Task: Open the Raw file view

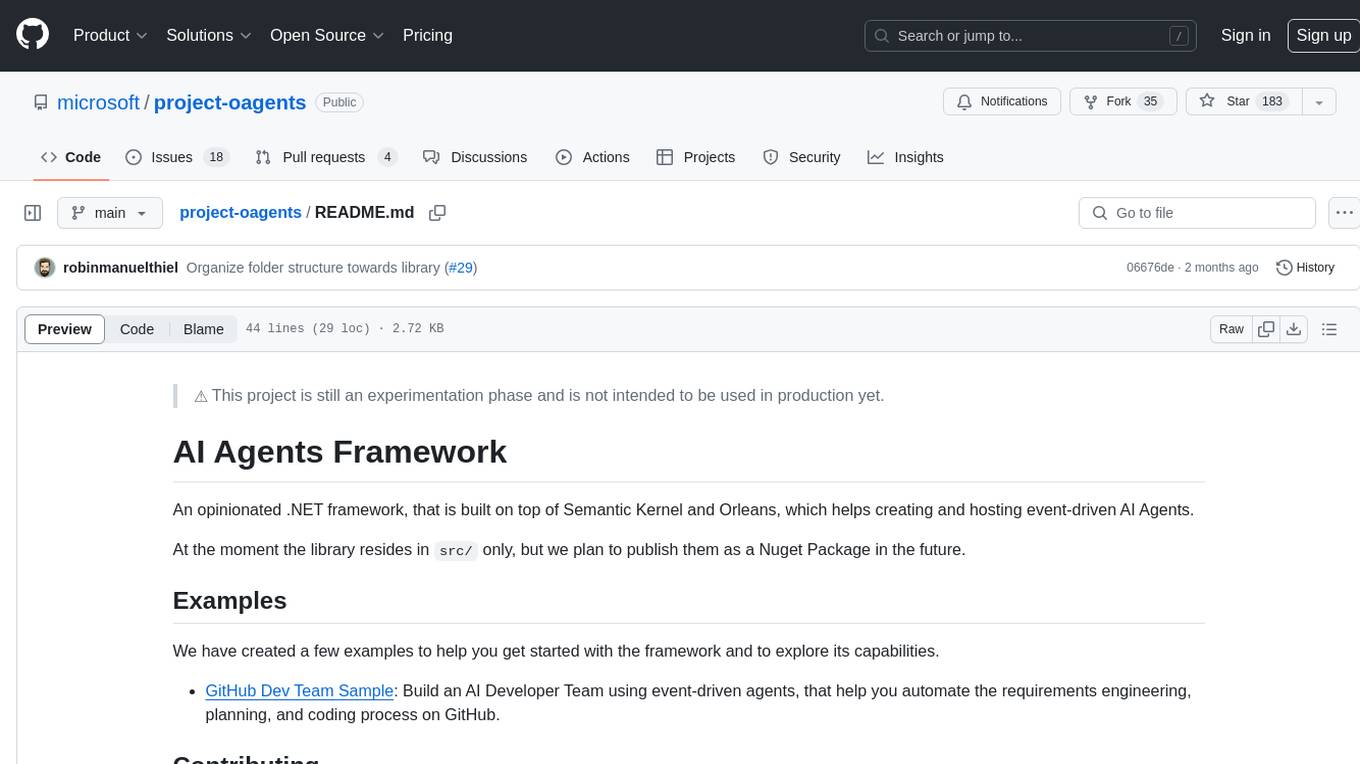Action: pyautogui.click(x=1231, y=329)
